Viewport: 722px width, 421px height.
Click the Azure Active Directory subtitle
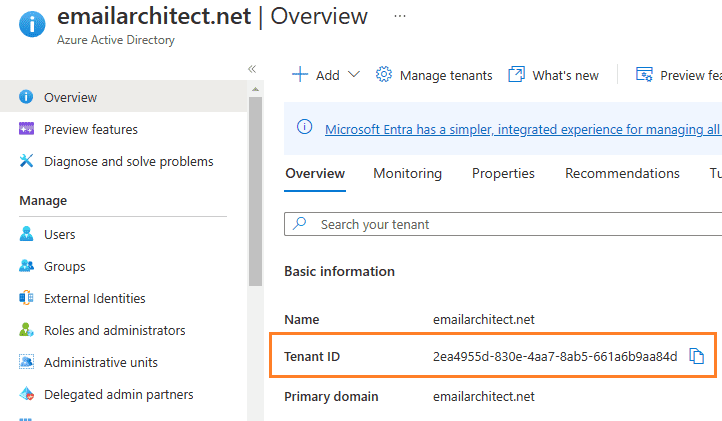click(x=116, y=40)
